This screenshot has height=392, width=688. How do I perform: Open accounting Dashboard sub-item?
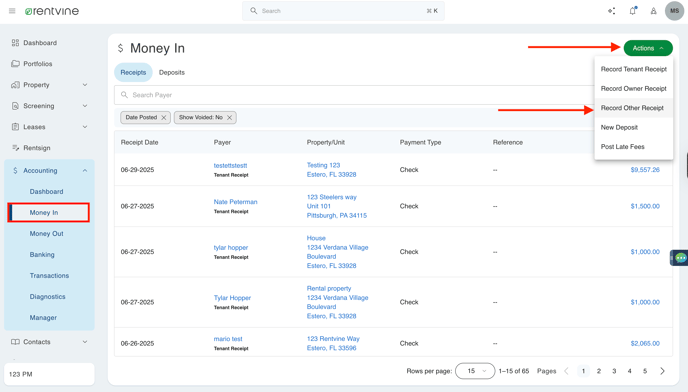click(47, 191)
